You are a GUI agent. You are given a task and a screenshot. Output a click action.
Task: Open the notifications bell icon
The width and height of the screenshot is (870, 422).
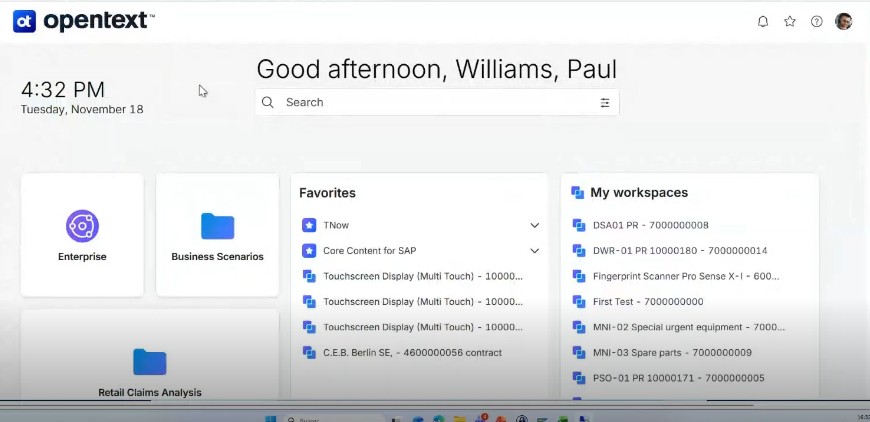pyautogui.click(x=763, y=22)
